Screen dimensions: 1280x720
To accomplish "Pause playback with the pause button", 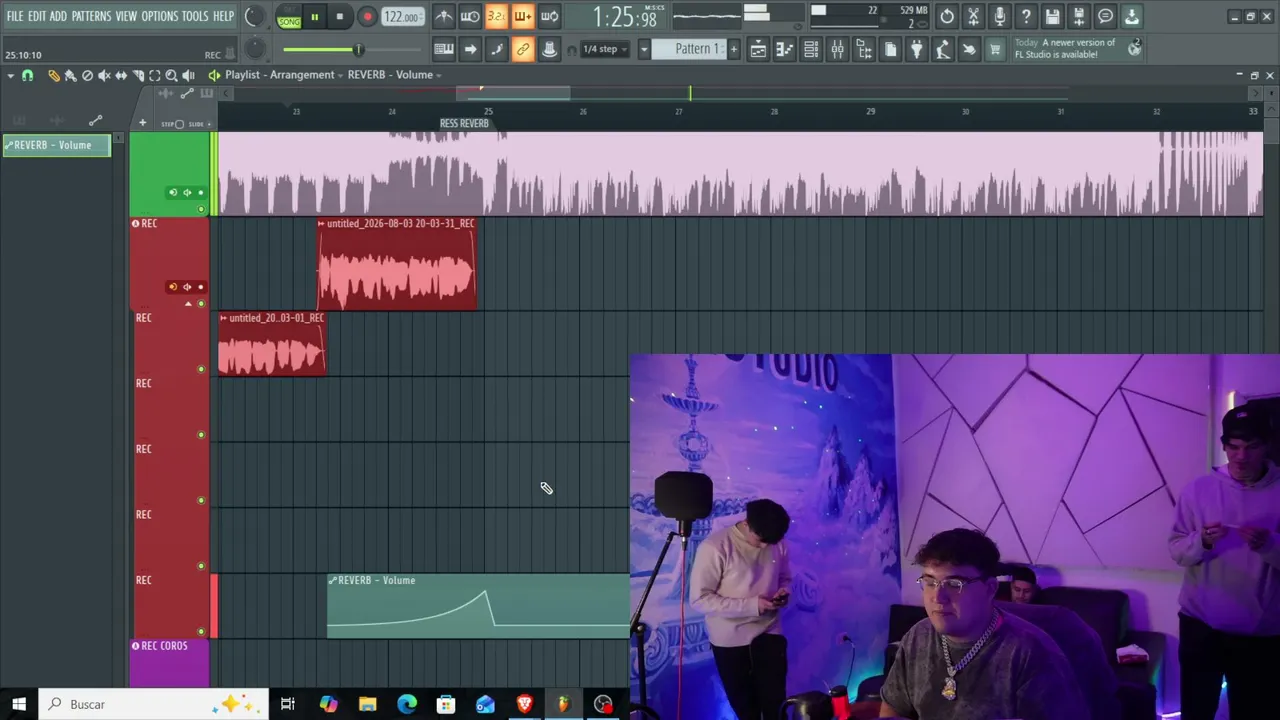I will click(314, 17).
